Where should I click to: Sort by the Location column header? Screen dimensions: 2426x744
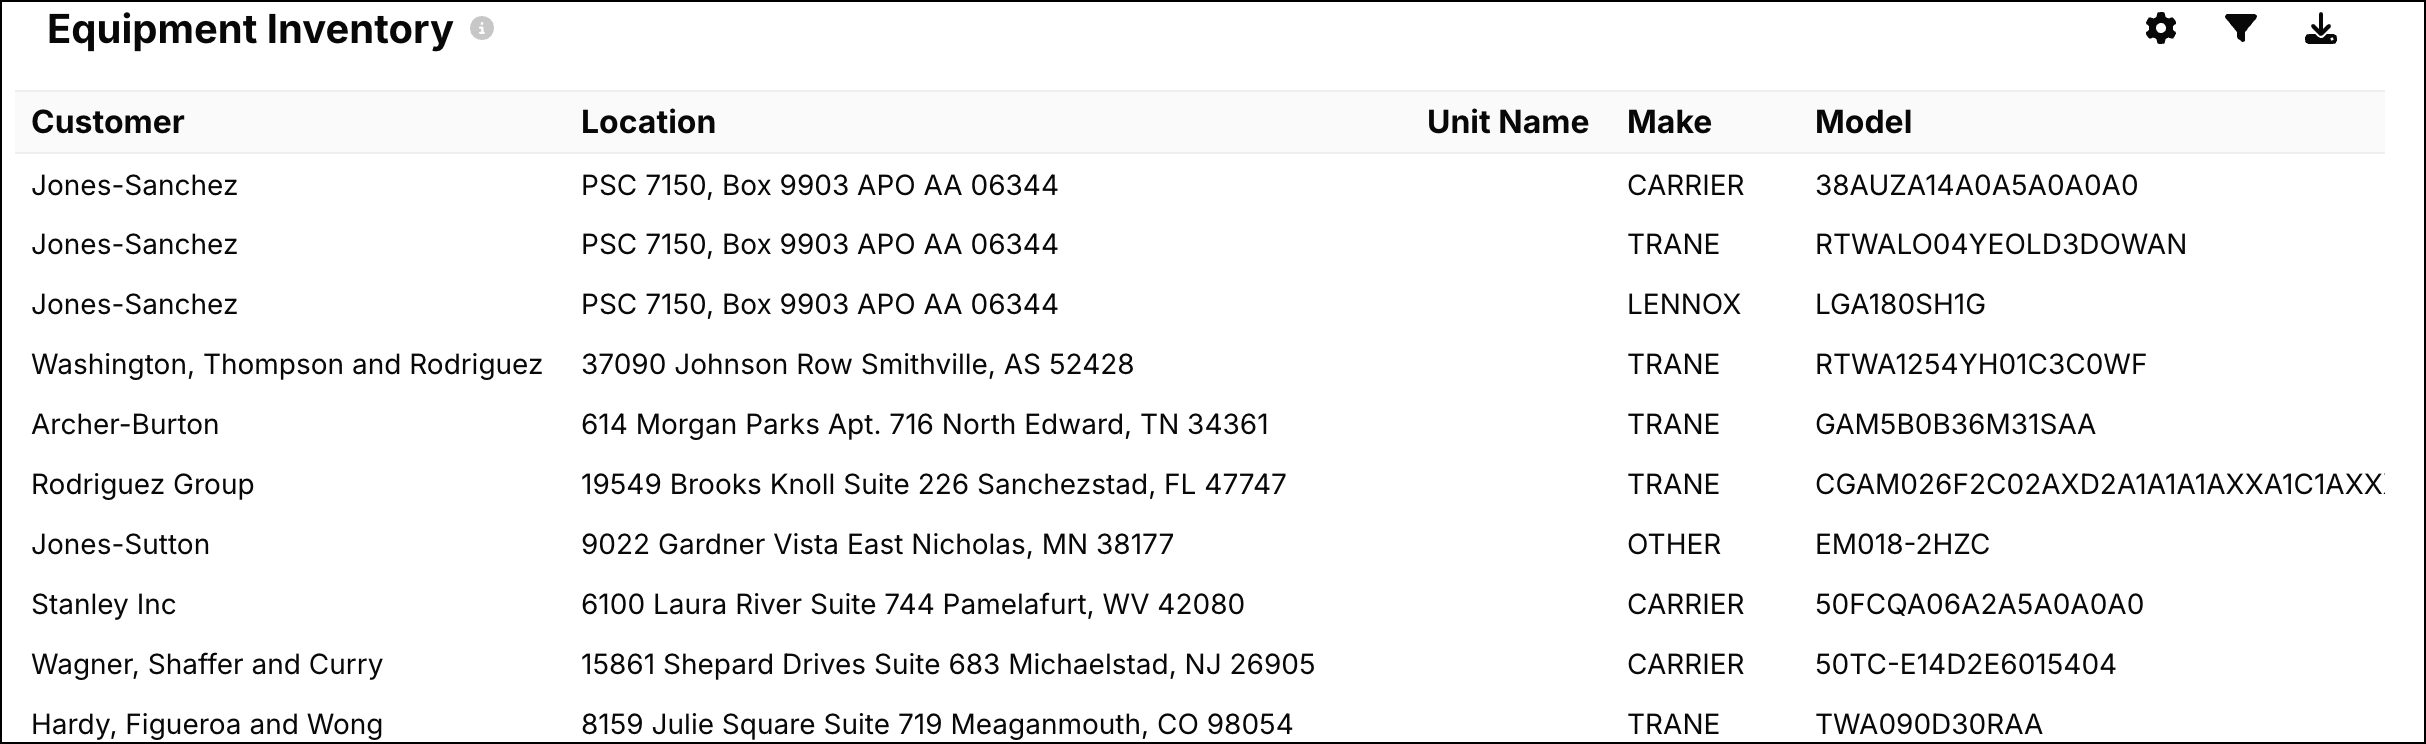click(x=648, y=122)
